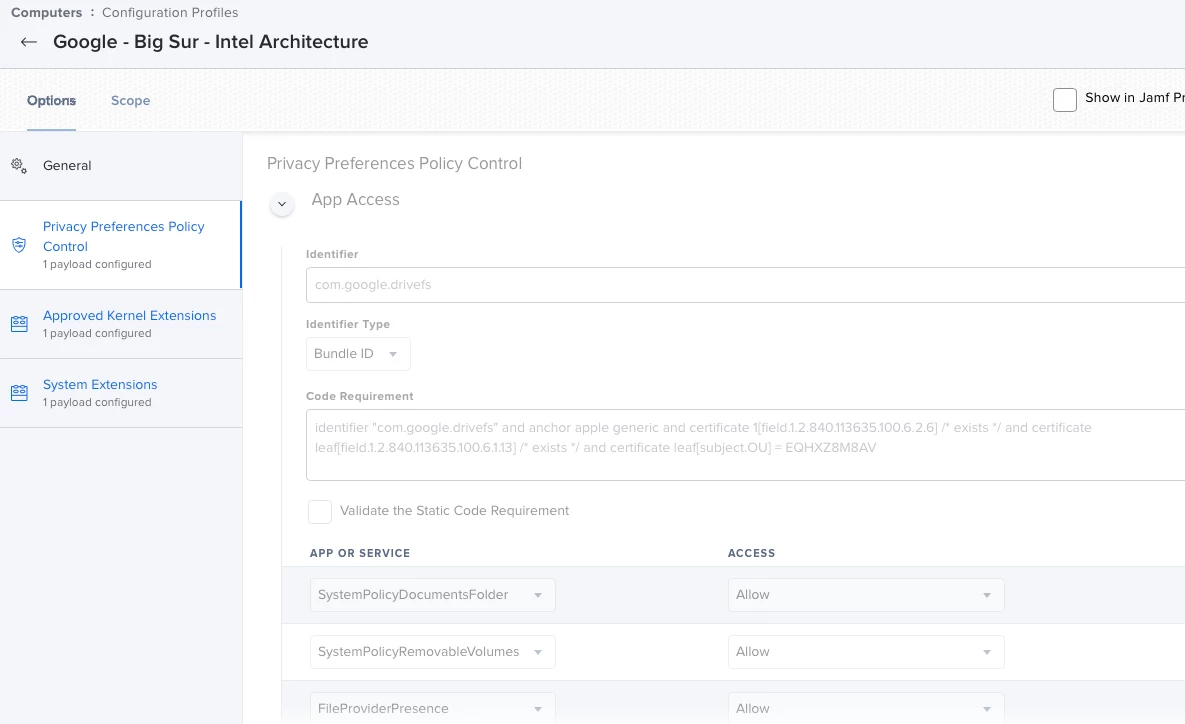Open Computers breadcrumb link
The height and width of the screenshot is (724, 1185).
coord(46,13)
